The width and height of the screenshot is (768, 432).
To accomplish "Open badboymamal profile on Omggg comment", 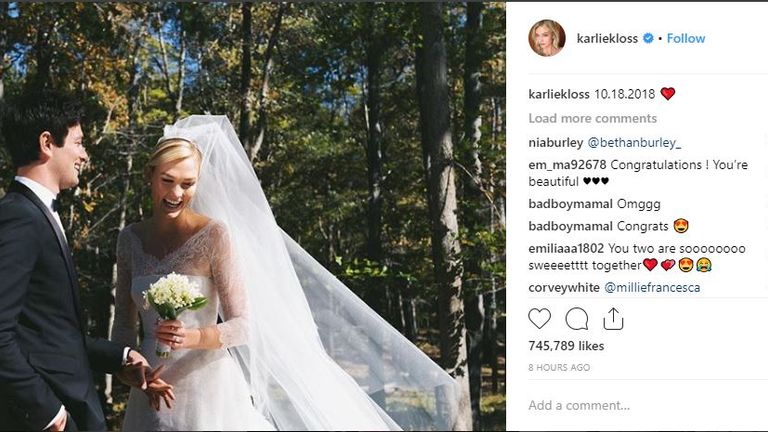I will coord(570,204).
